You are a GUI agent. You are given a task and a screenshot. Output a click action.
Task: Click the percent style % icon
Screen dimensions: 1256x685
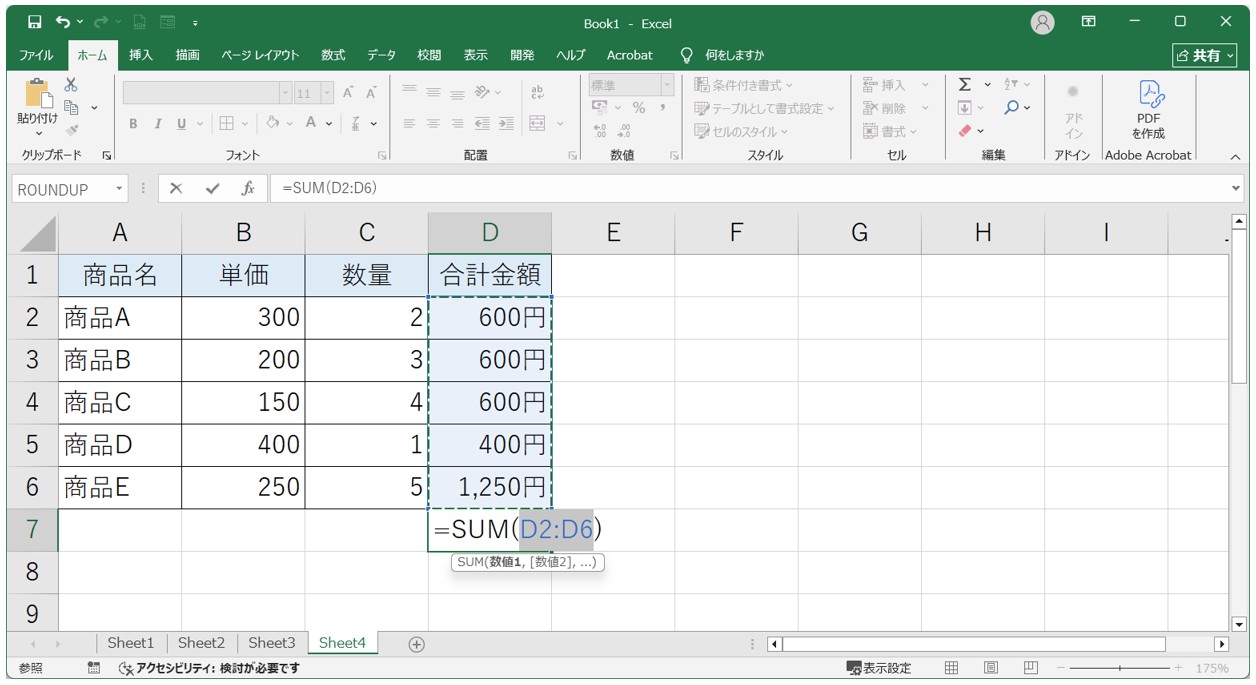click(x=639, y=107)
